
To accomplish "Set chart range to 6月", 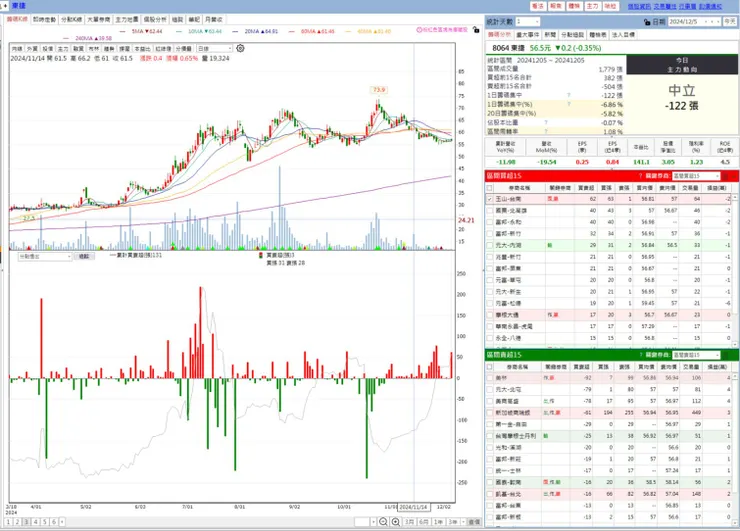I will tap(424, 522).
